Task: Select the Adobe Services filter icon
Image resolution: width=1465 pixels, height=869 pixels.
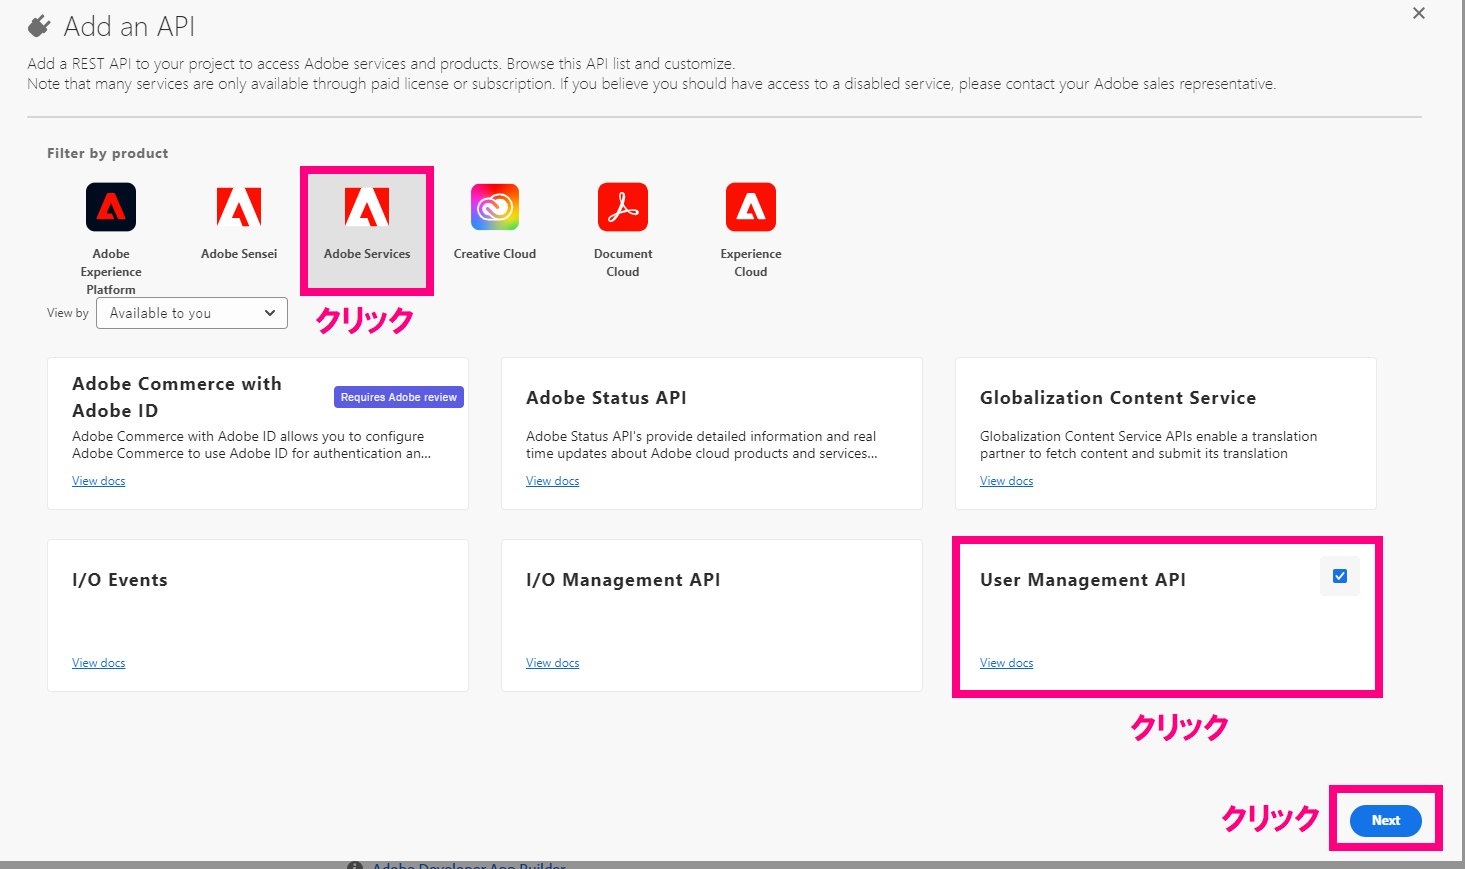Action: 367,207
